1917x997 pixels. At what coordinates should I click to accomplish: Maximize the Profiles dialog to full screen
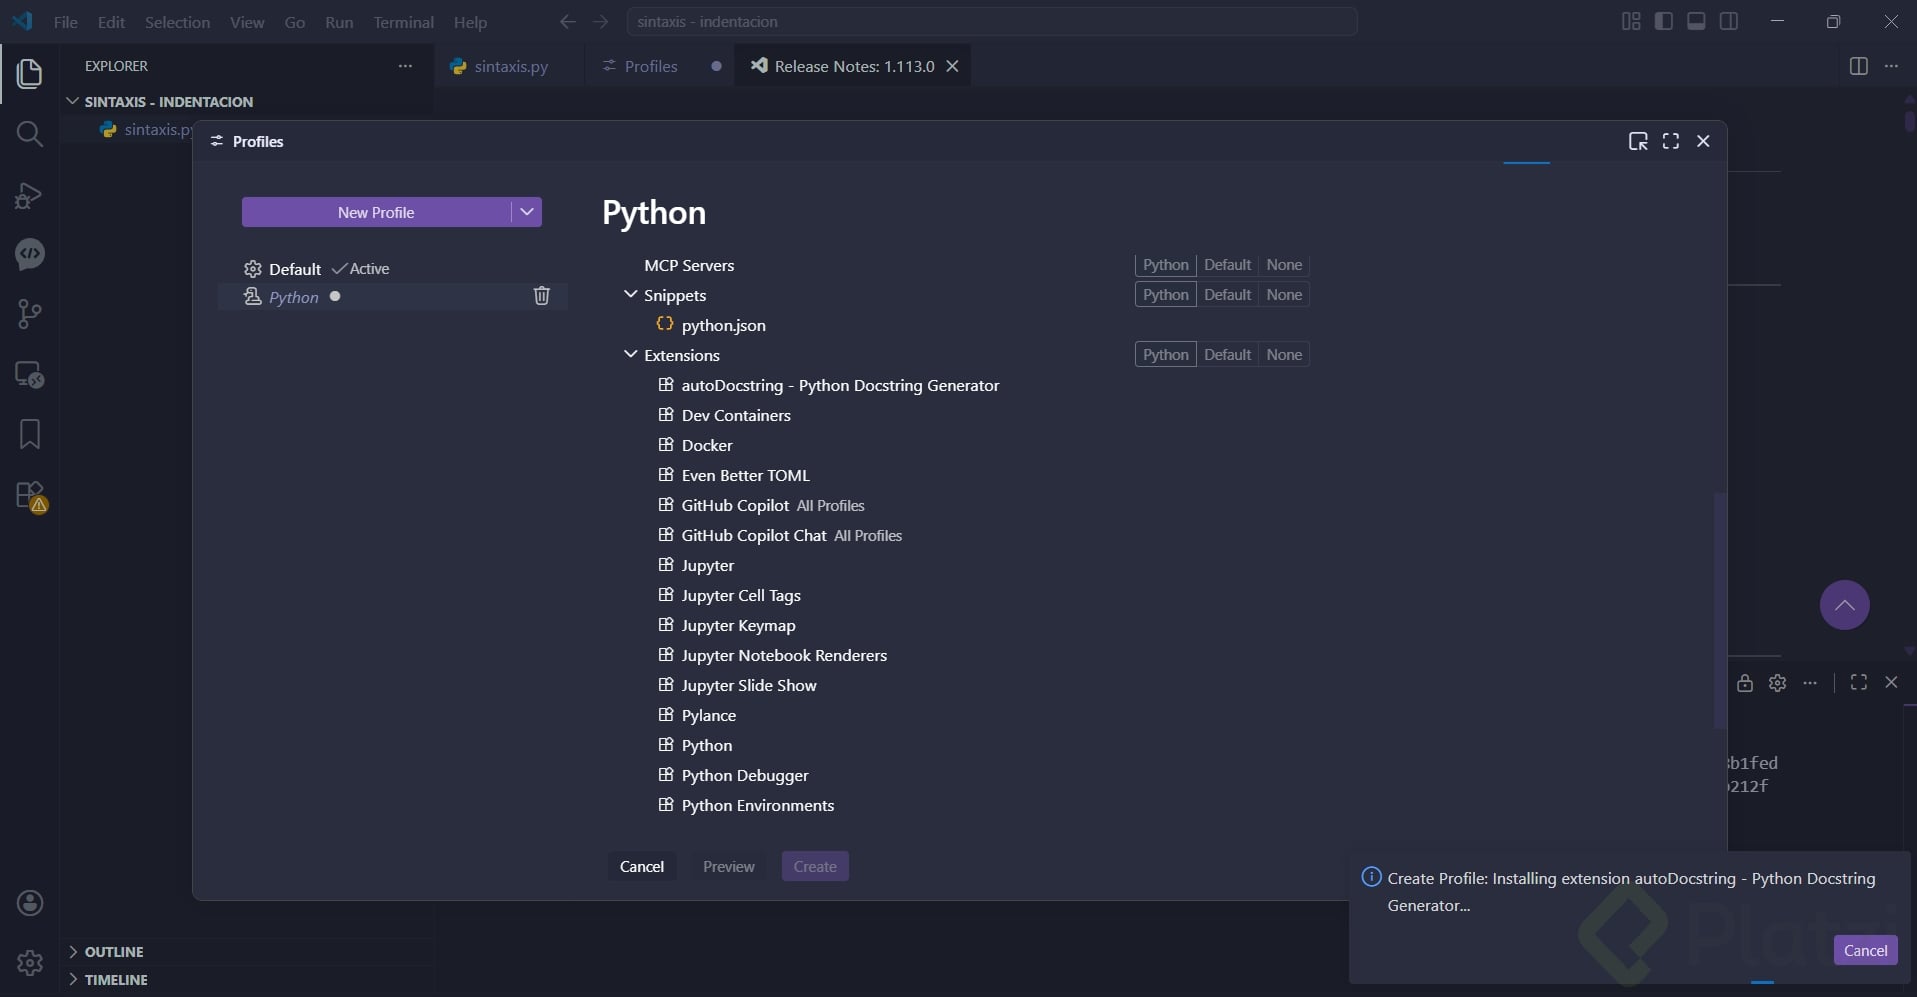tap(1670, 141)
